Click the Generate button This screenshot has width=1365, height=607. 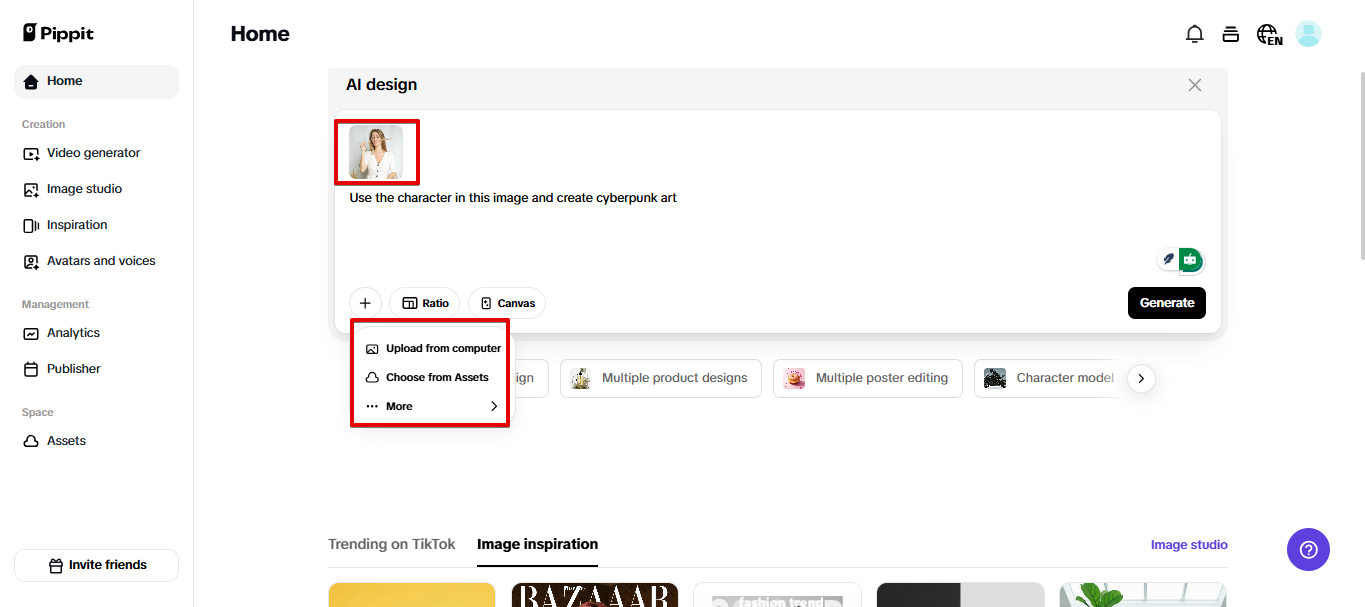pos(1166,302)
